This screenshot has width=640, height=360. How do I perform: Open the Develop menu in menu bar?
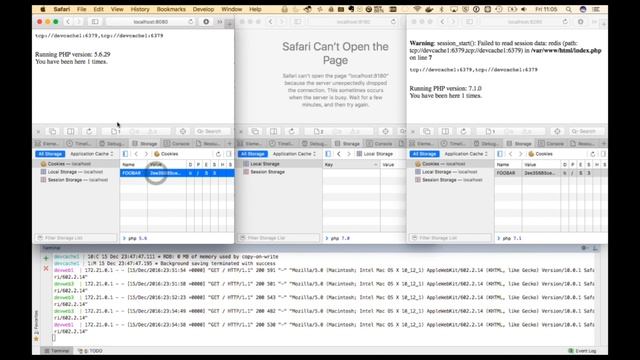203,9
